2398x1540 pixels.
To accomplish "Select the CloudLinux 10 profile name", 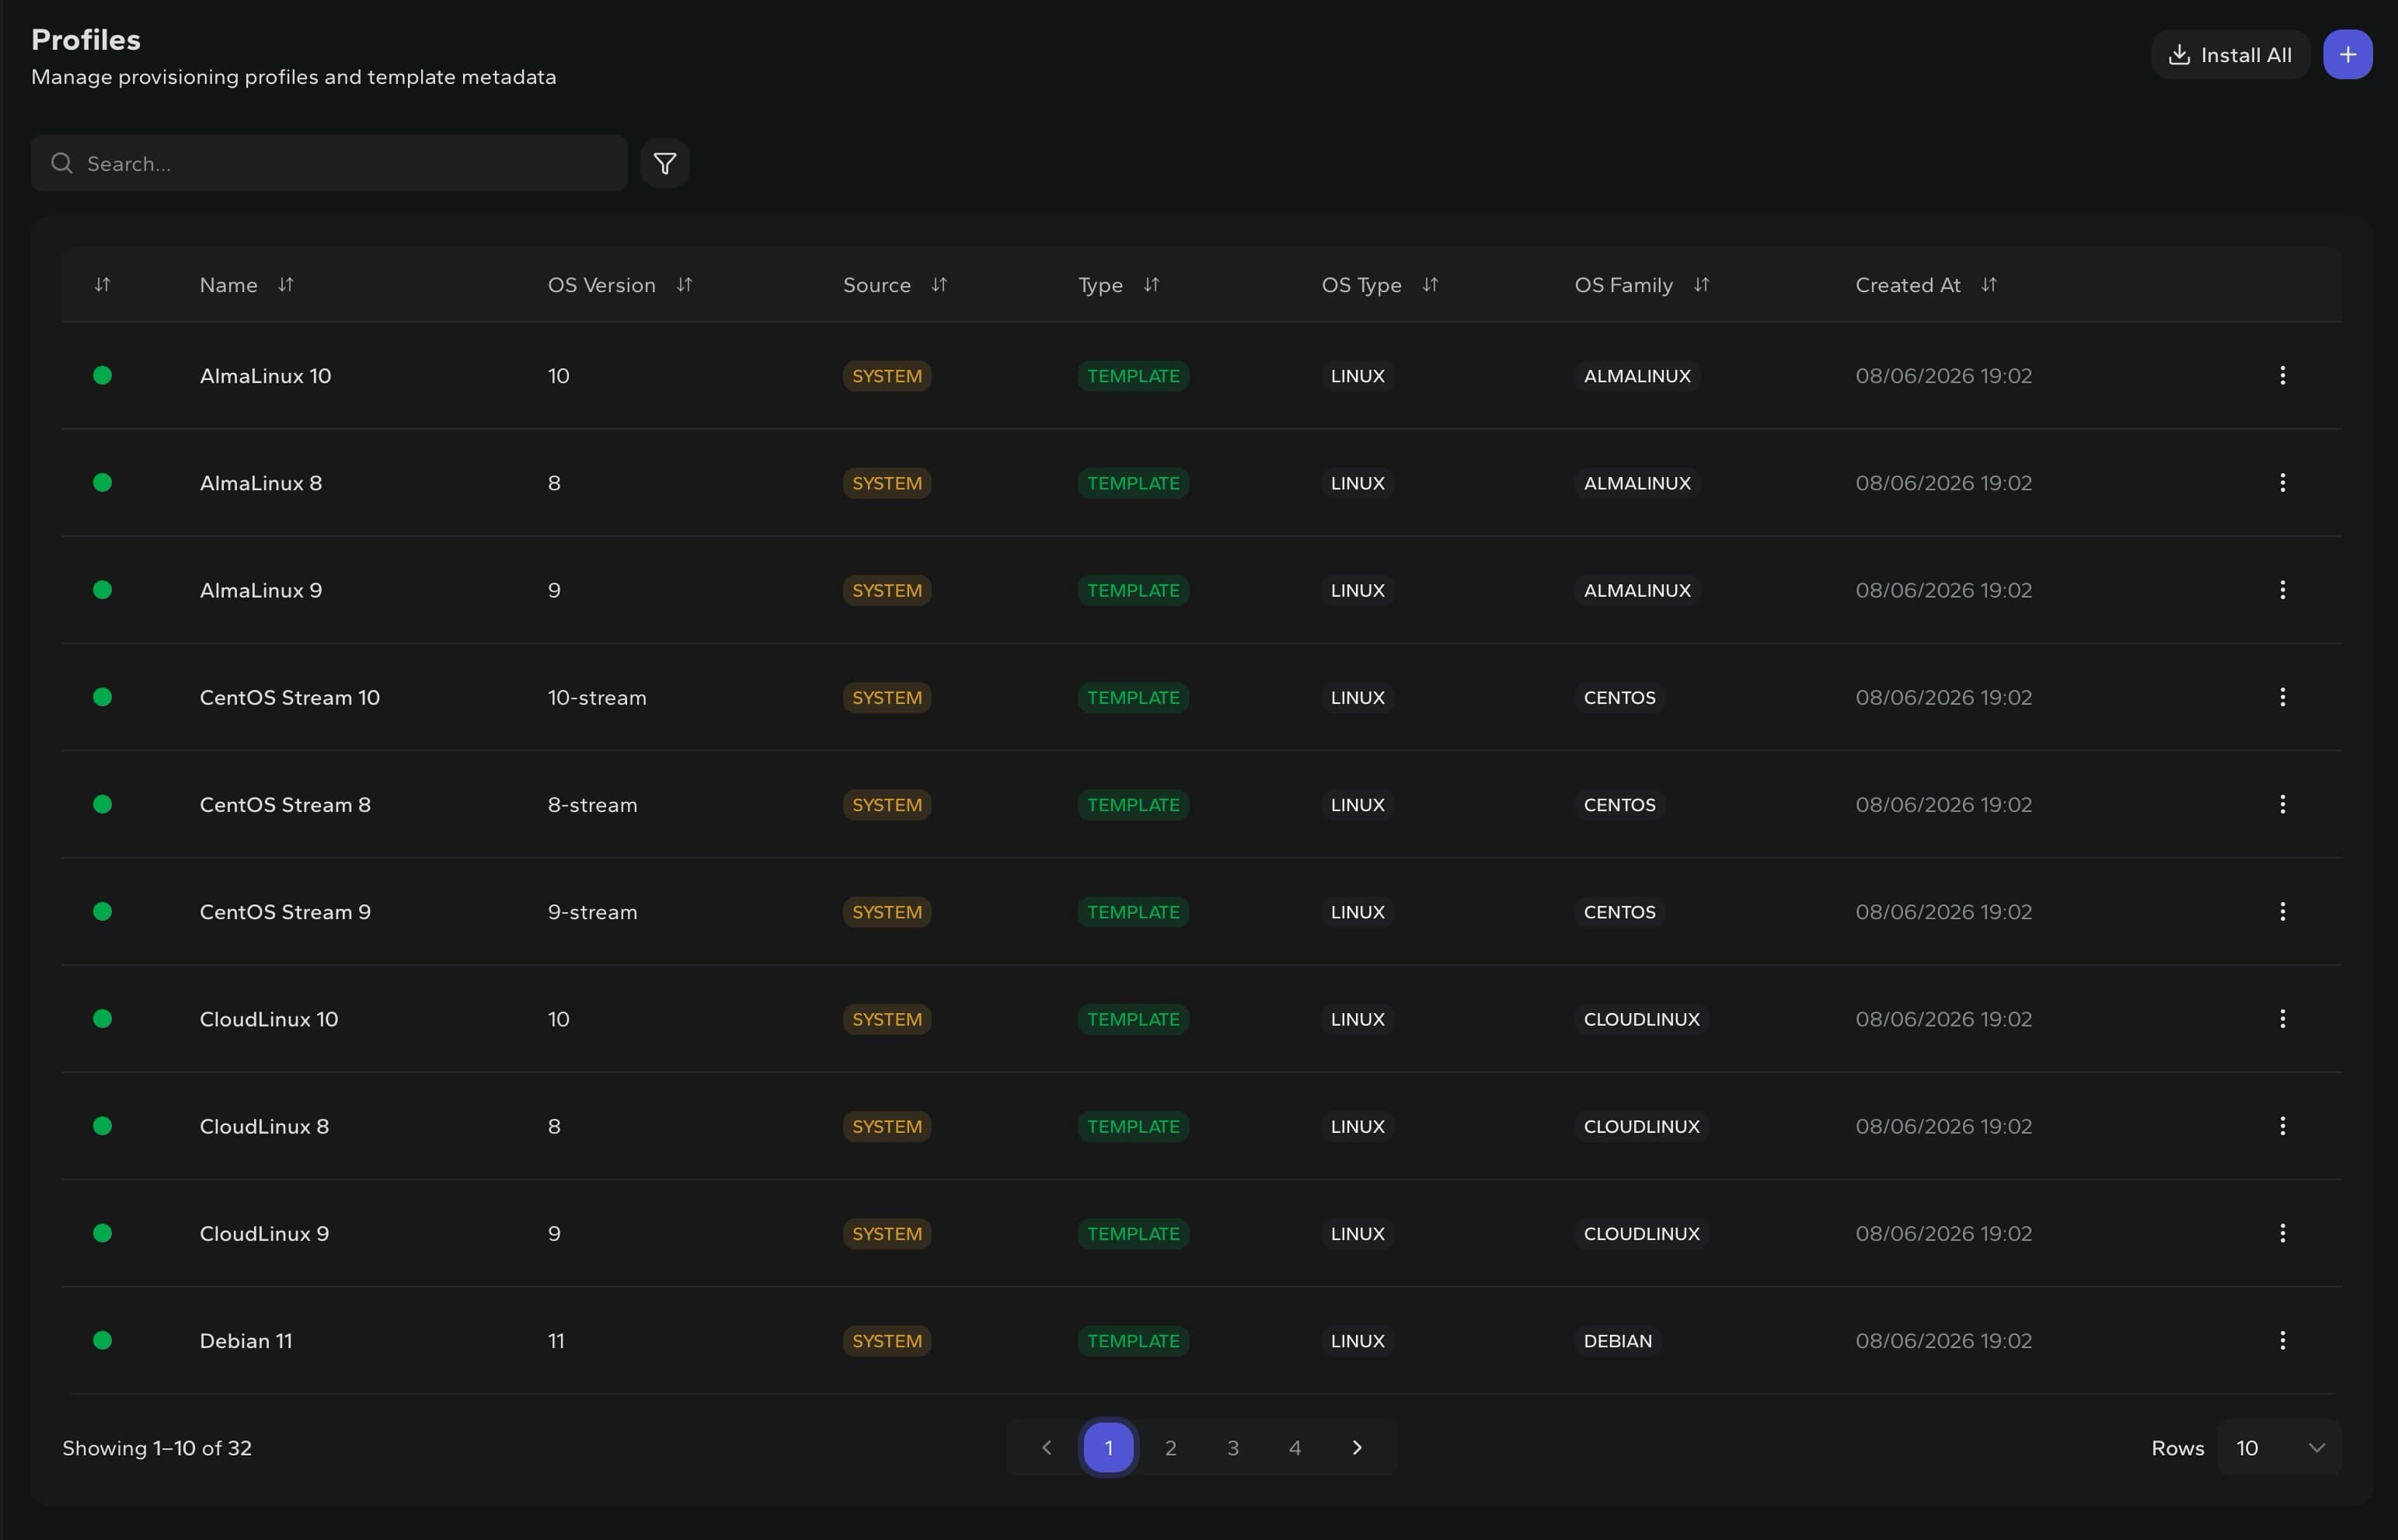I will pyautogui.click(x=269, y=1019).
